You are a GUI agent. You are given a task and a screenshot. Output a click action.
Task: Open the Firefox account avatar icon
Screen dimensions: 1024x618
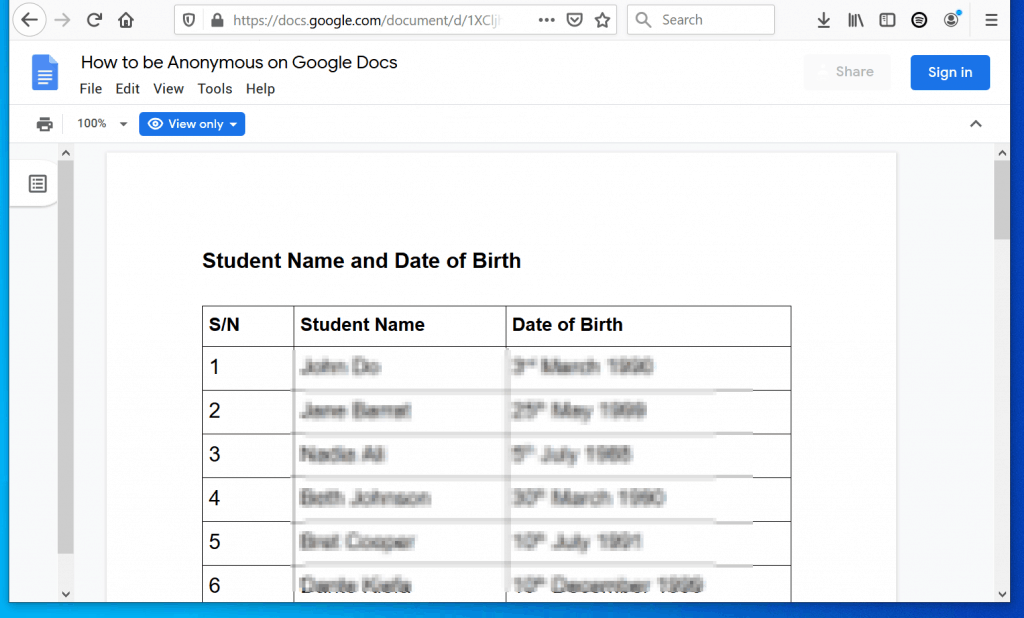(x=952, y=20)
